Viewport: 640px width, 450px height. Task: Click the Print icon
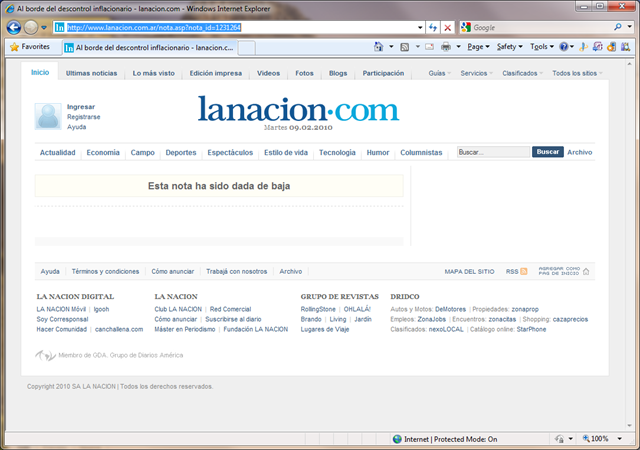446,47
